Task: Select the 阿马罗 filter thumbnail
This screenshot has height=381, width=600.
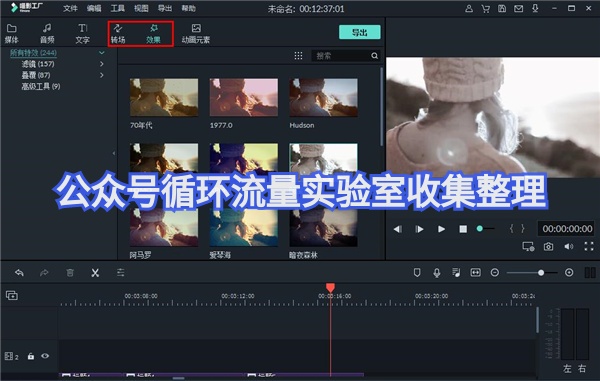Action: point(164,228)
